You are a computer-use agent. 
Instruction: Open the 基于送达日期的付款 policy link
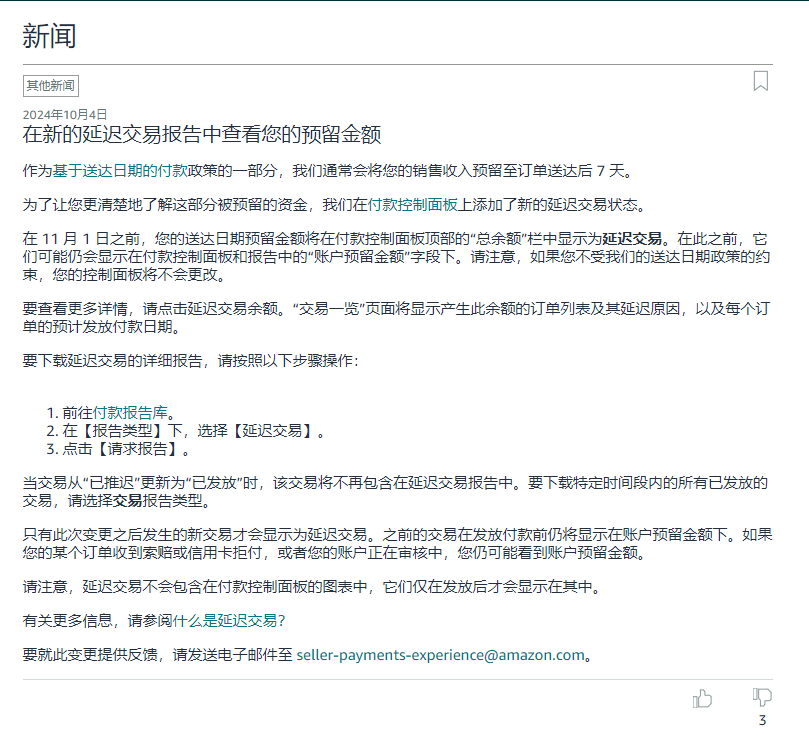pyautogui.click(x=120, y=171)
